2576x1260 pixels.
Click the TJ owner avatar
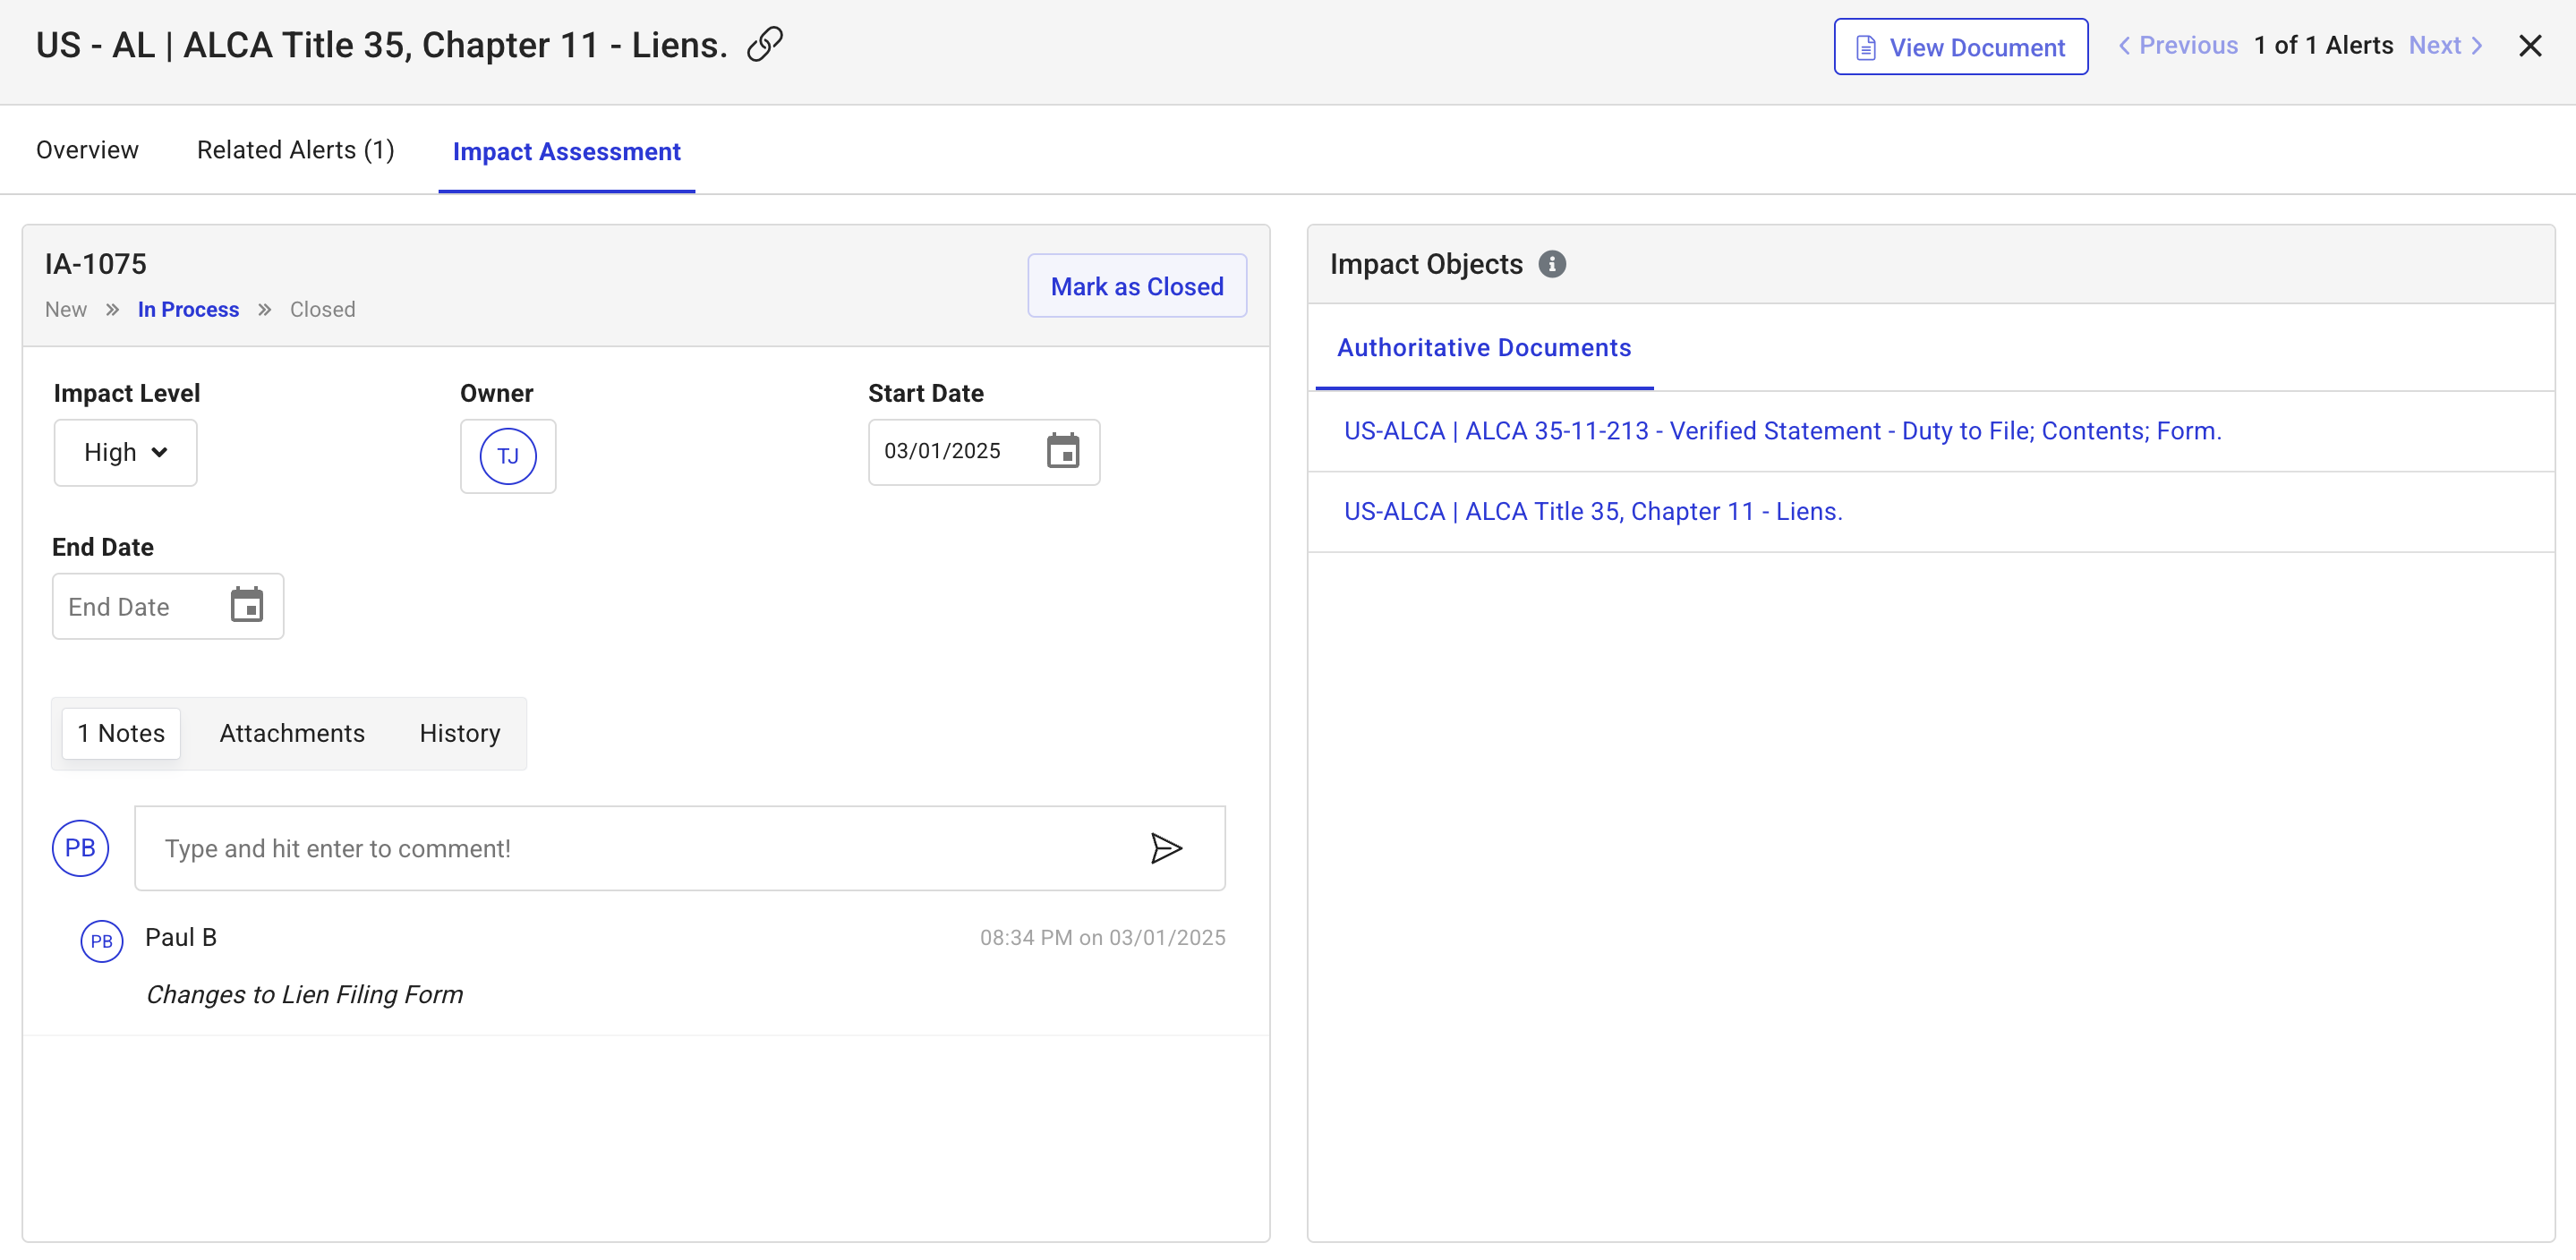pos(508,456)
